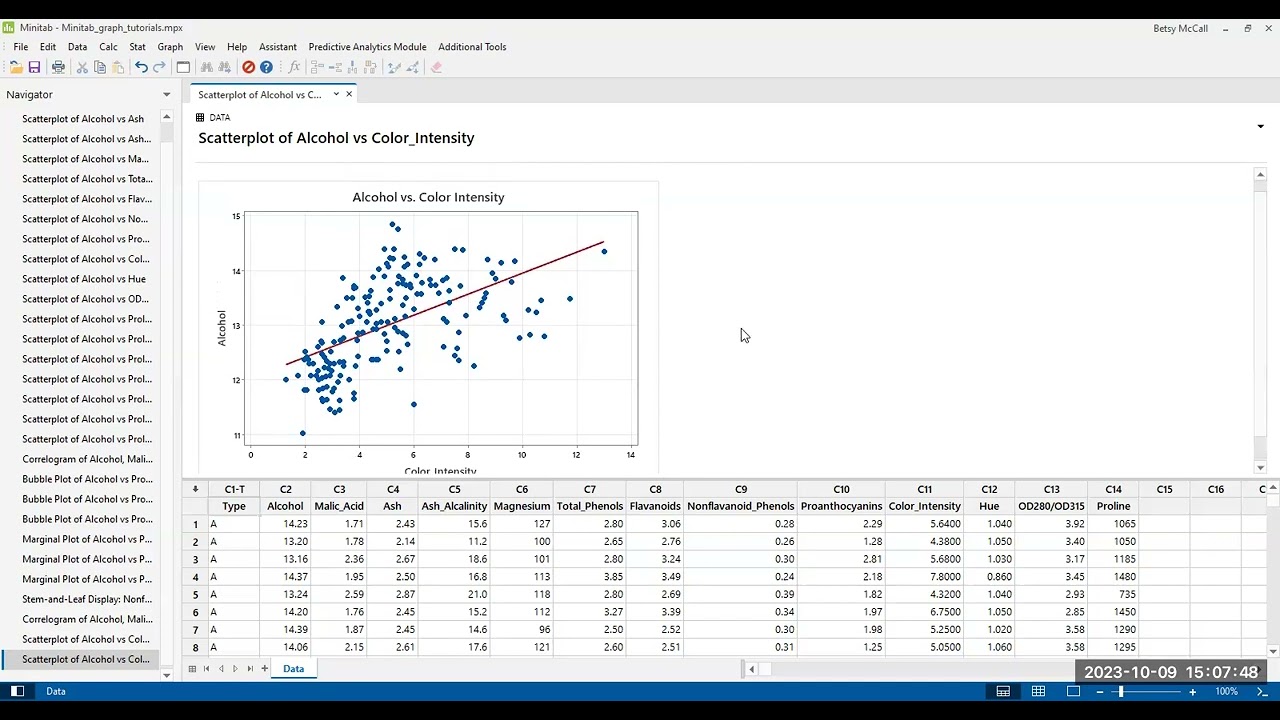Select the Data worksheet tab
The height and width of the screenshot is (720, 1280).
click(293, 668)
